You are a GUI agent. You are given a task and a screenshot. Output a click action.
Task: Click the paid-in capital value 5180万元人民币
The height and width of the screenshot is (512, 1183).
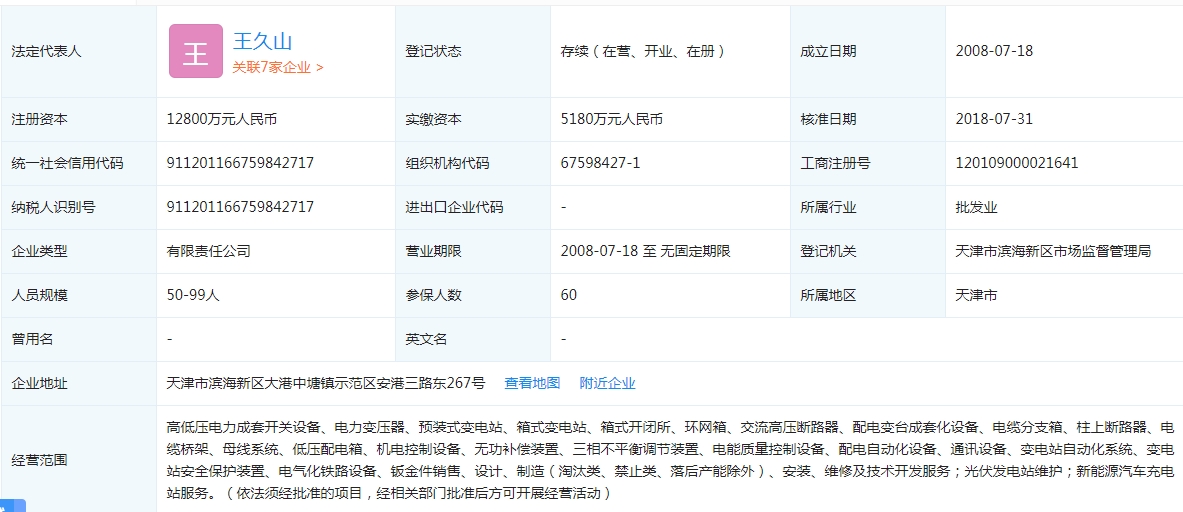(x=612, y=119)
